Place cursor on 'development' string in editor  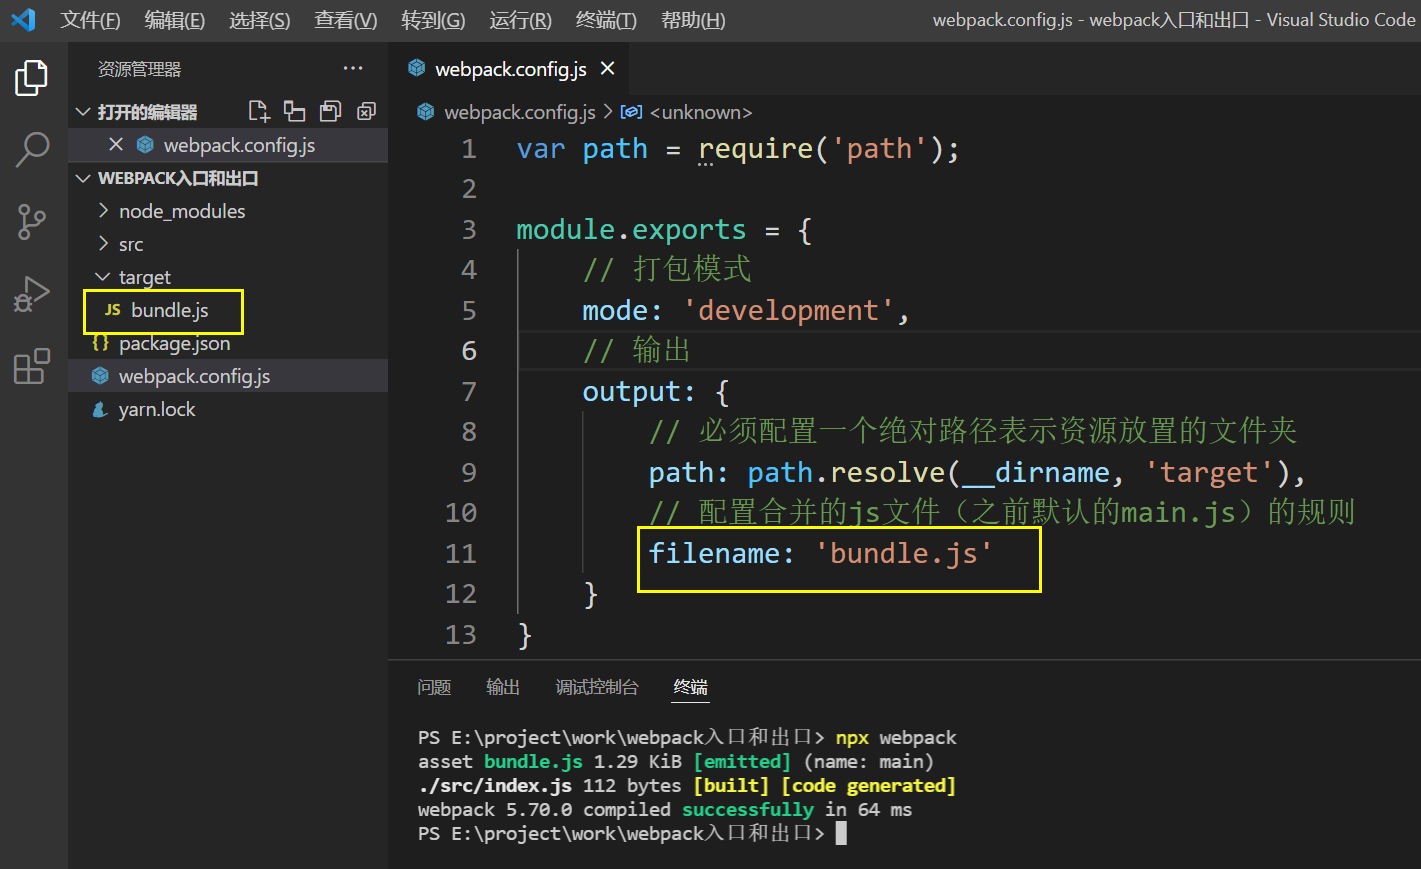click(788, 310)
